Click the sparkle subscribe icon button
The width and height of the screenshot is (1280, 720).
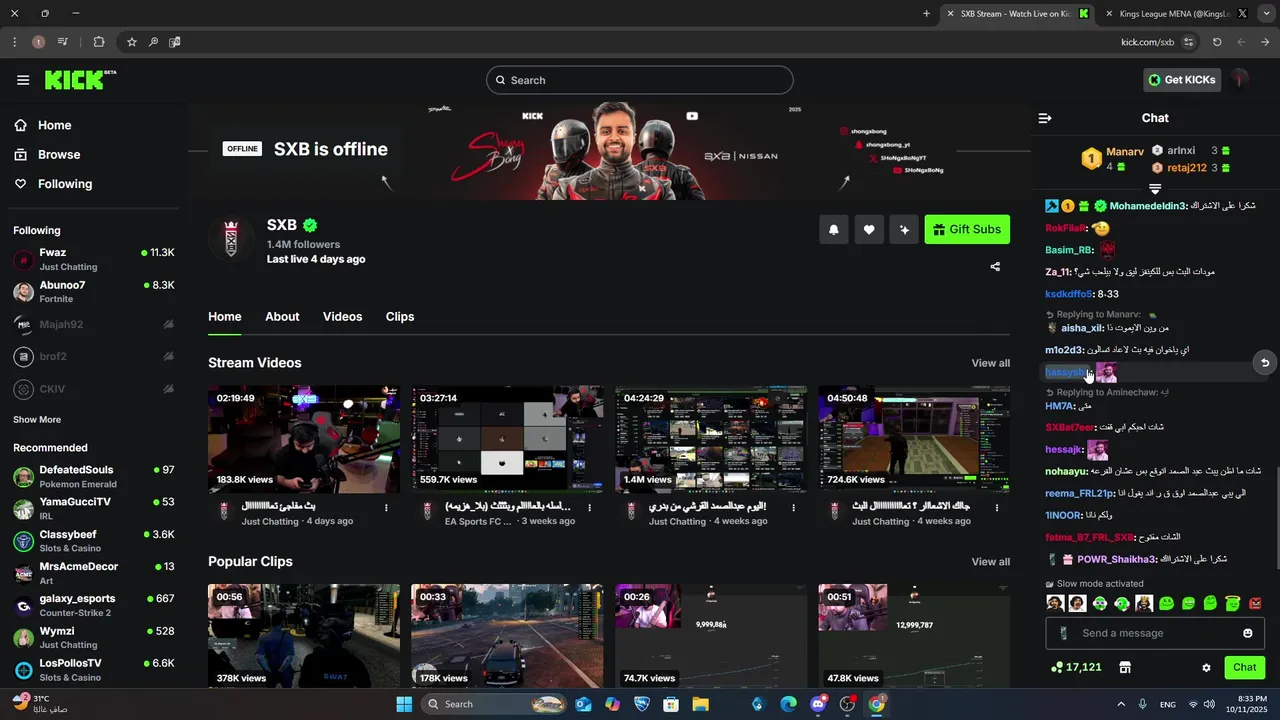tap(904, 230)
